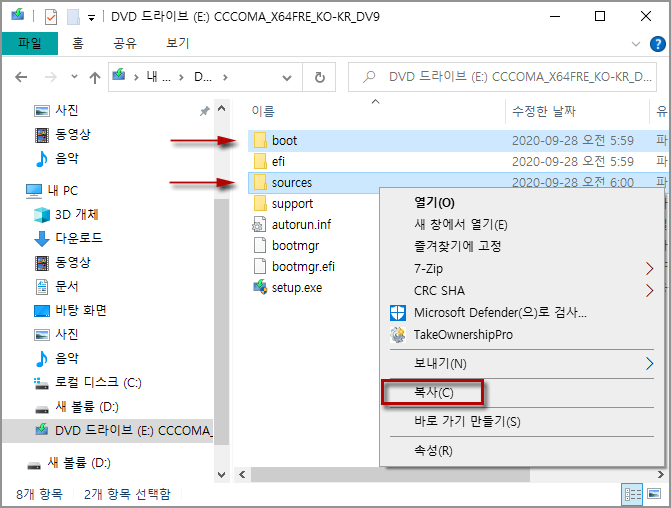Open the CRC SHA submenu
The image size is (671, 508).
tap(521, 291)
